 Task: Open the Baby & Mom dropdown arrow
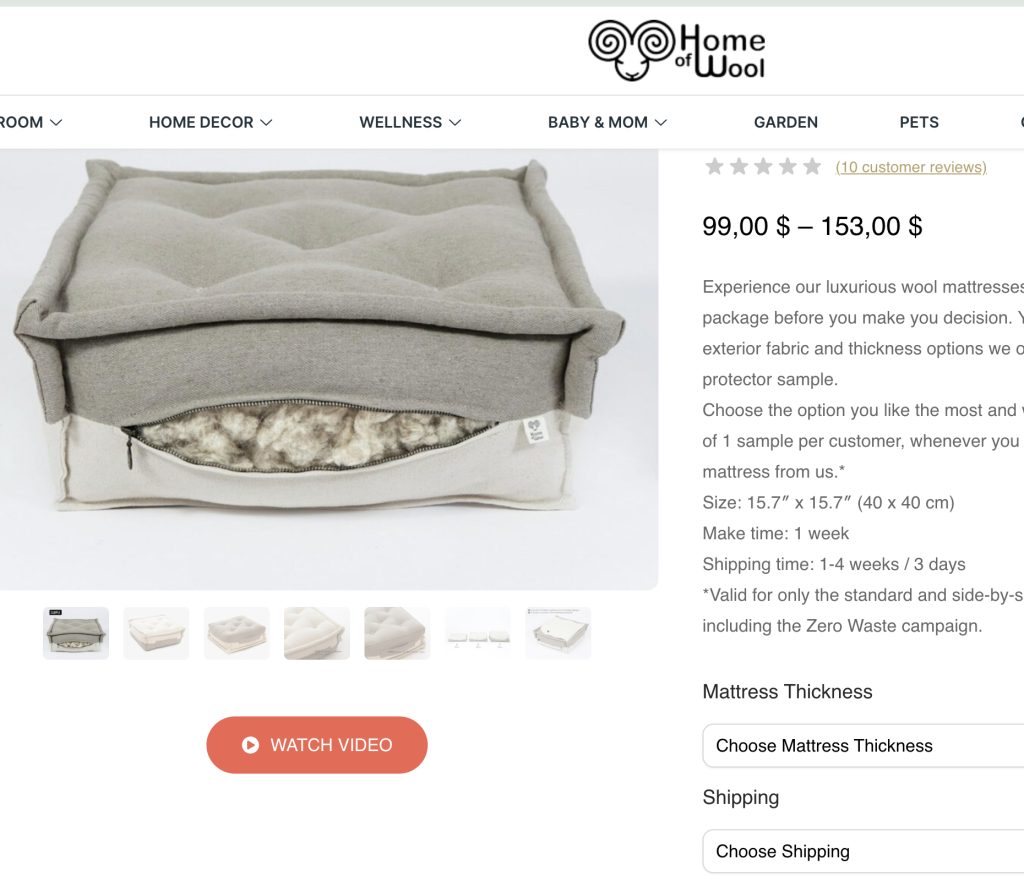pos(661,122)
